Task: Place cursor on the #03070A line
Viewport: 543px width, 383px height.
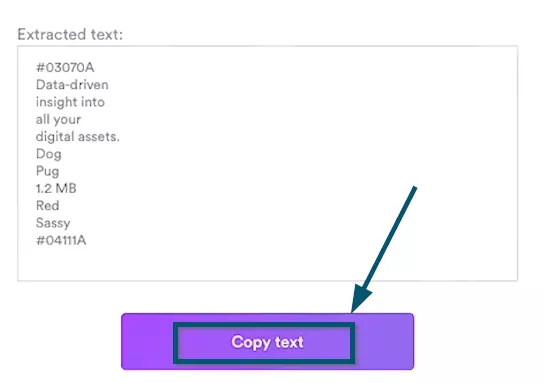Action: [65, 67]
